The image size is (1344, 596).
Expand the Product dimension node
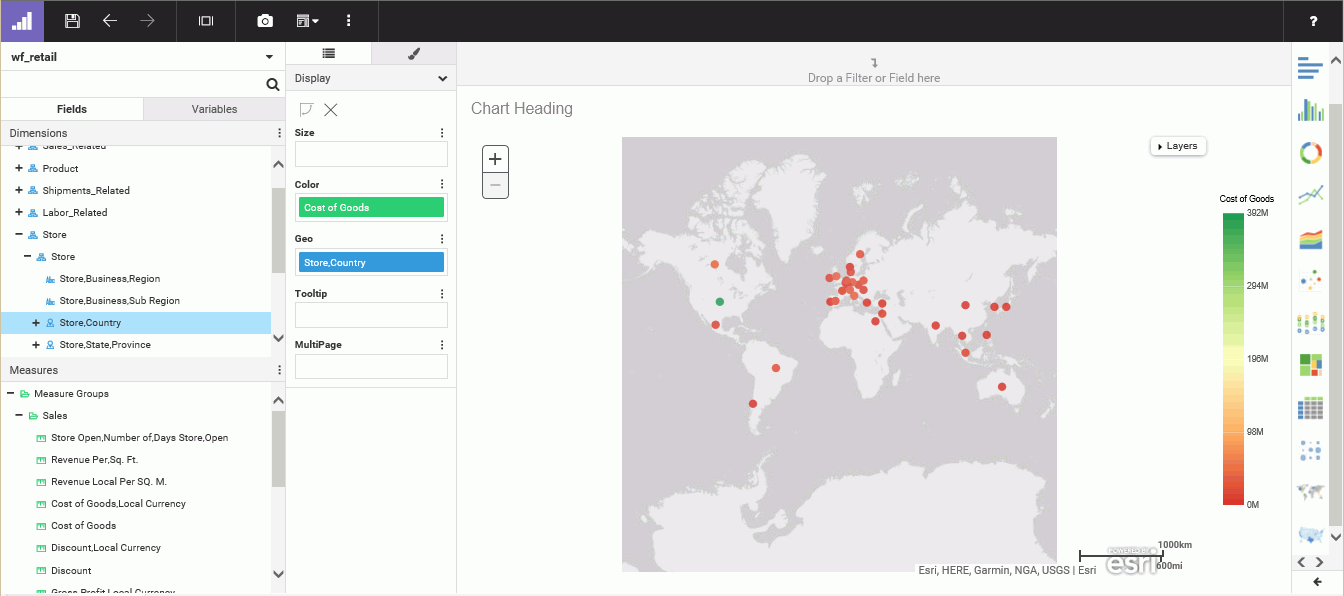[19, 168]
